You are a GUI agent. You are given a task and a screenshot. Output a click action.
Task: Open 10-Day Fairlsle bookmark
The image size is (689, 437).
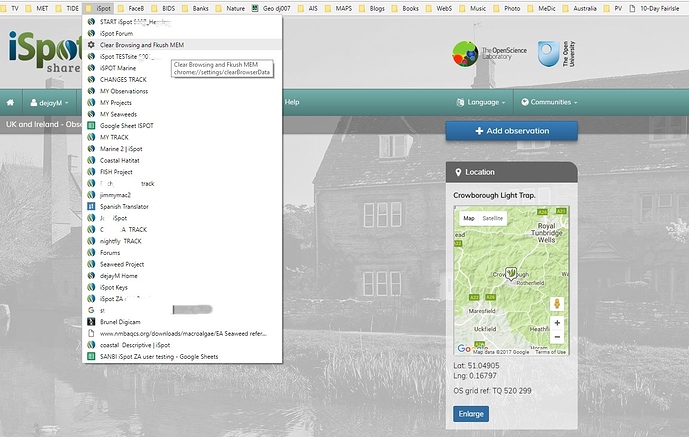tap(654, 8)
